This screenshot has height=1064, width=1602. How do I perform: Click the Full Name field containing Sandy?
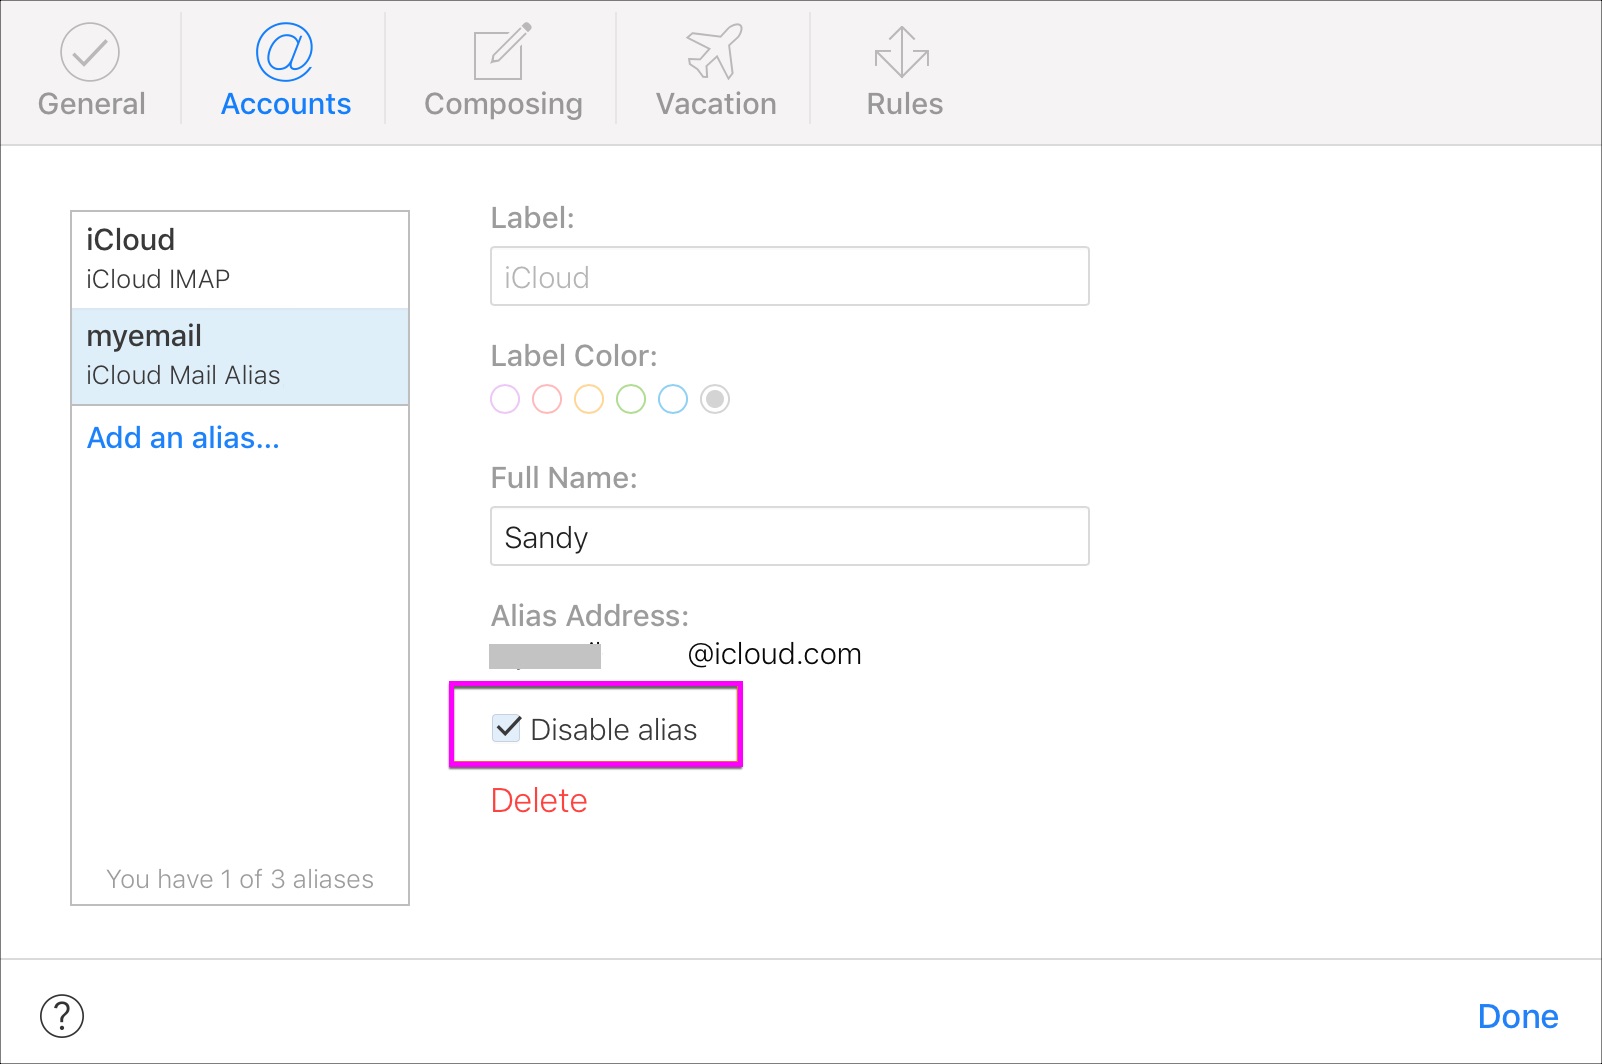coord(790,536)
